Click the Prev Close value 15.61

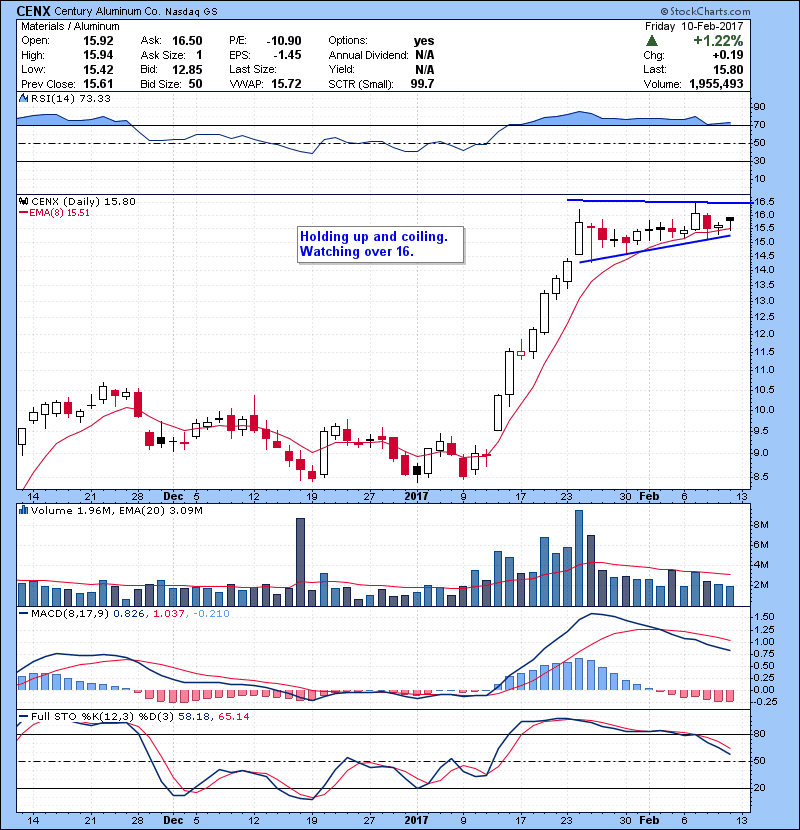pyautogui.click(x=98, y=84)
